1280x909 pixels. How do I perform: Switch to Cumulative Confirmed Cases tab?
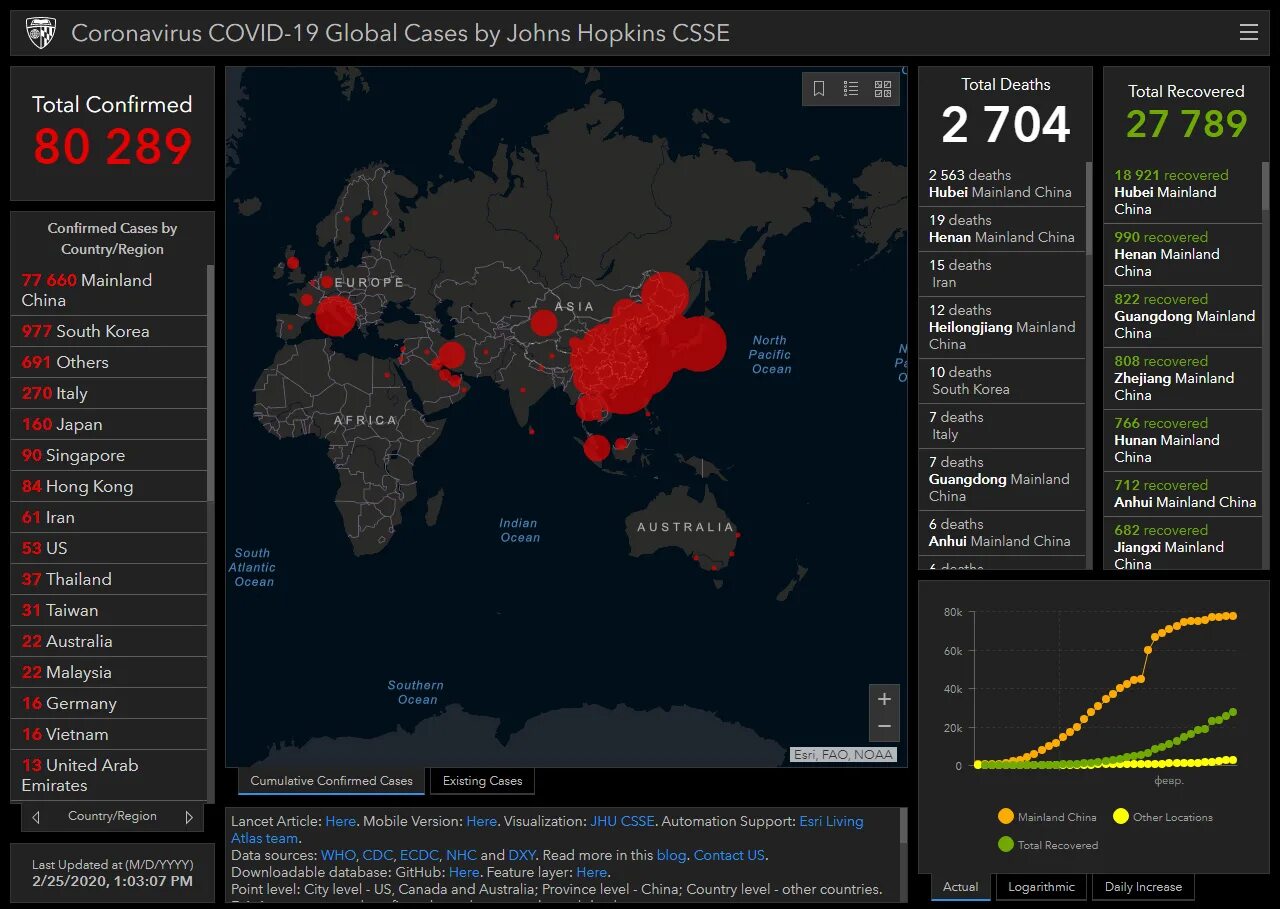[331, 781]
